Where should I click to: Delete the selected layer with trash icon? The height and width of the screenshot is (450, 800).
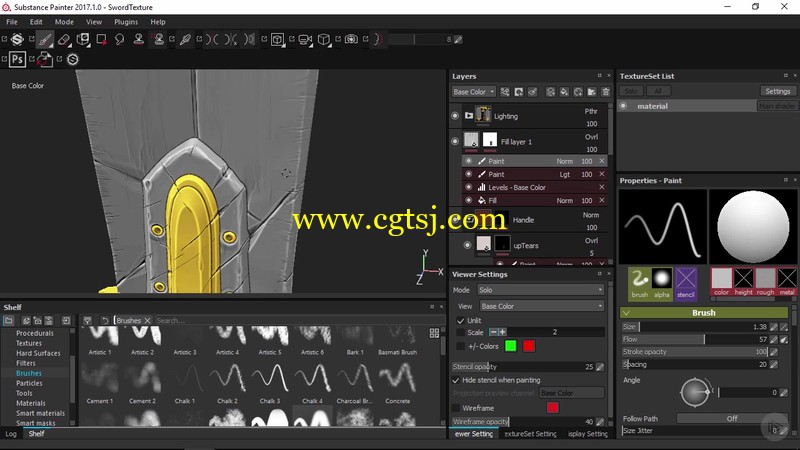tap(606, 92)
